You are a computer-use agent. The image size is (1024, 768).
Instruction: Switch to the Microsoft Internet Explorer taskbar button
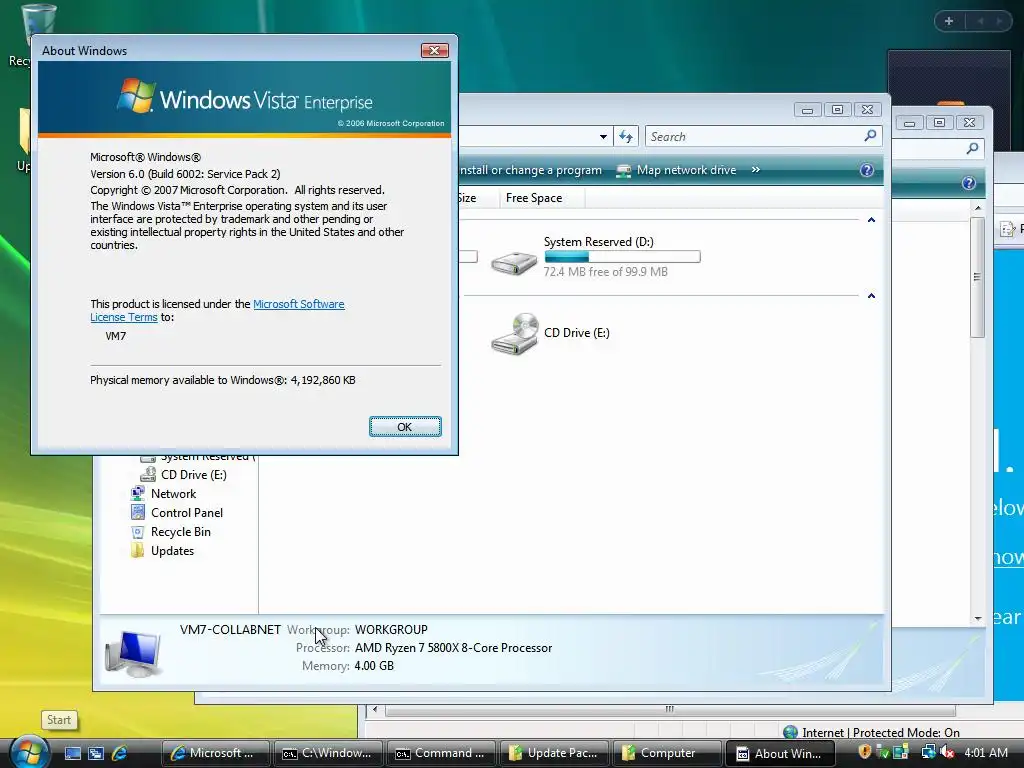coord(215,753)
